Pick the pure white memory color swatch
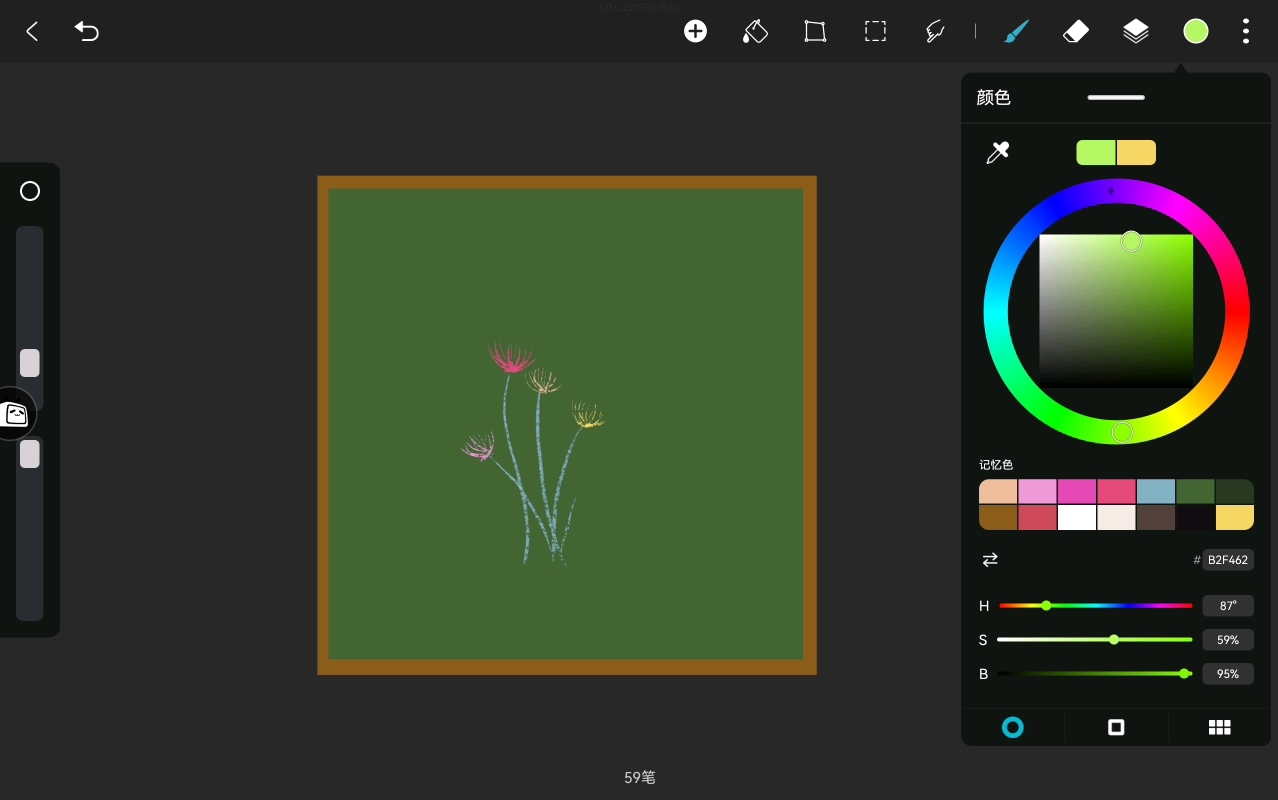1278x800 pixels. (1077, 517)
